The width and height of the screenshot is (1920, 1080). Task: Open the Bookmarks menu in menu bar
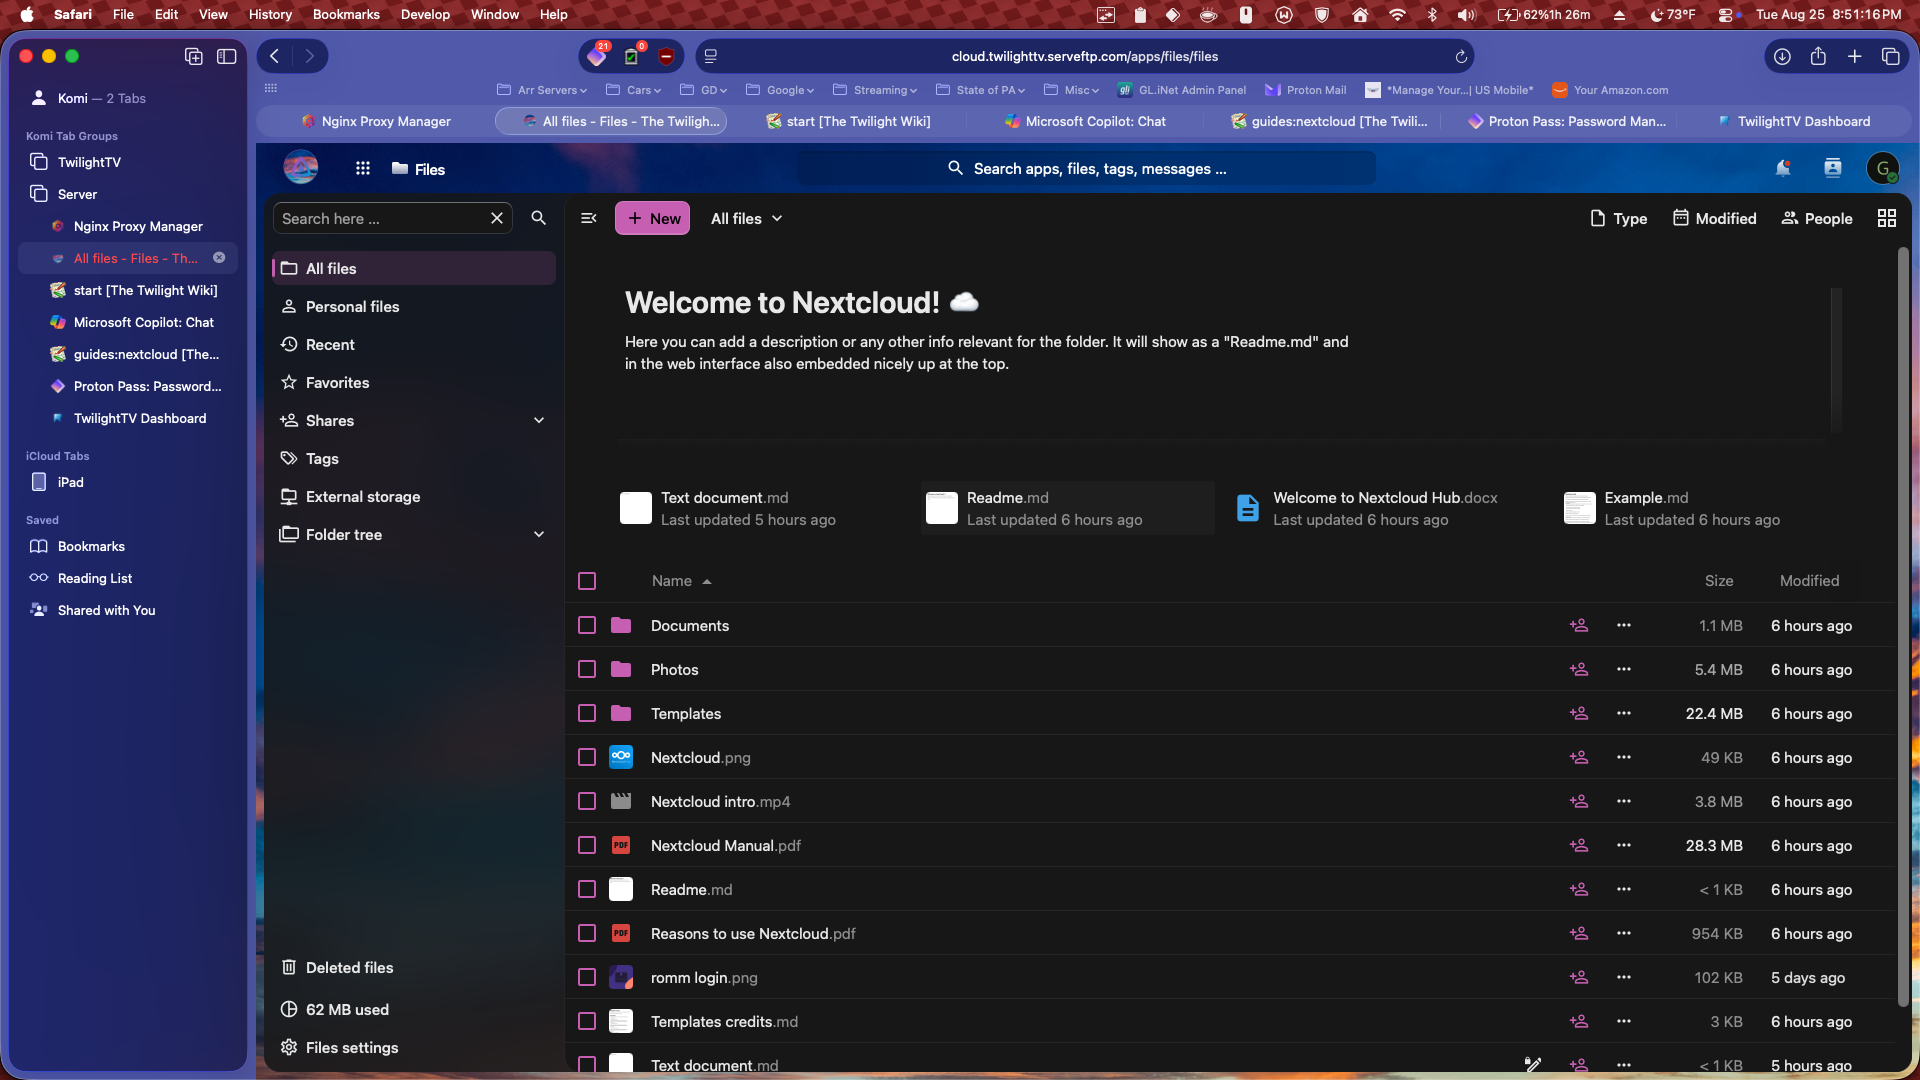click(x=346, y=14)
